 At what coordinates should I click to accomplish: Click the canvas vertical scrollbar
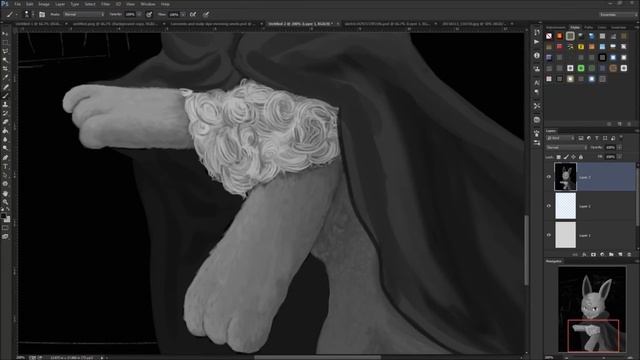click(527, 250)
